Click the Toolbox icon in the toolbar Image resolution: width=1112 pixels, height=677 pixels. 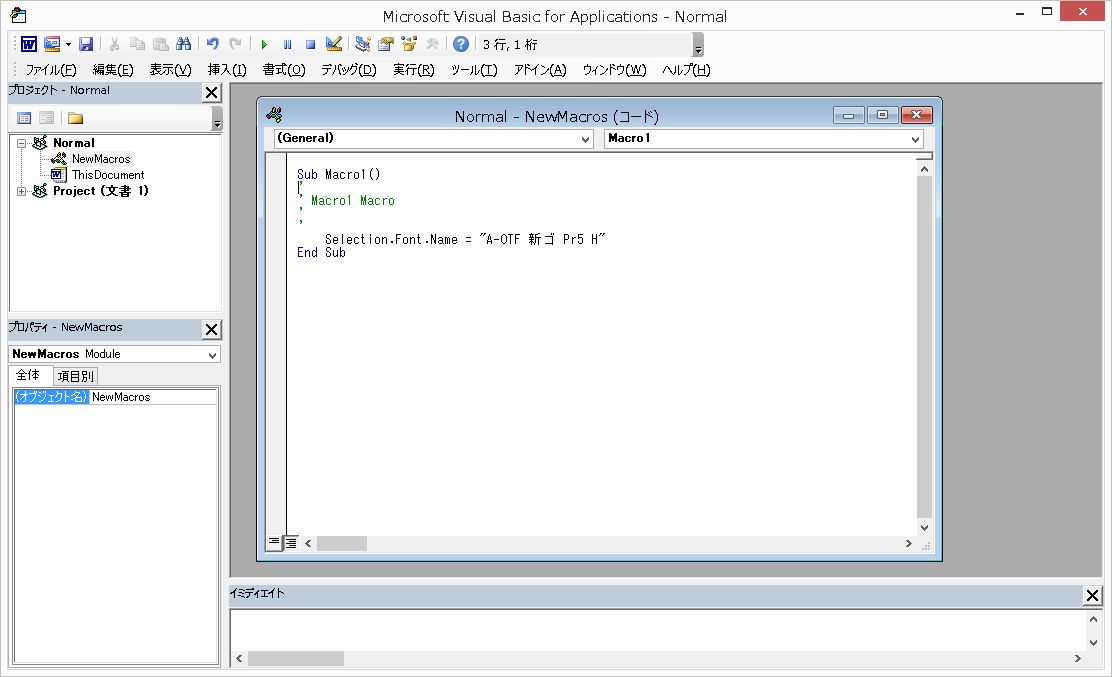[432, 44]
